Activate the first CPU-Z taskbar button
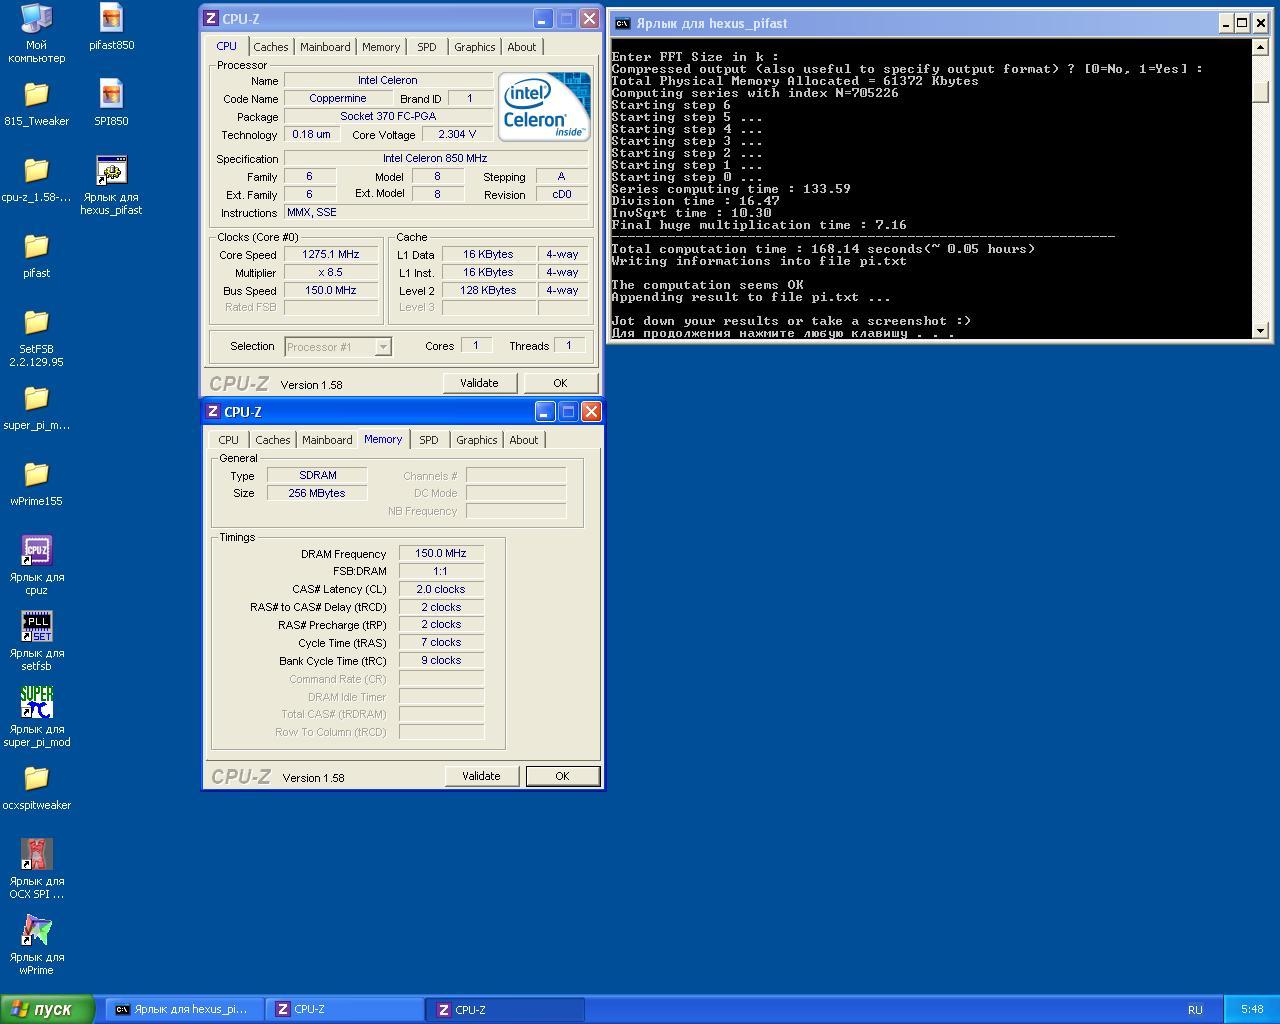This screenshot has width=1280, height=1024. [x=345, y=1009]
